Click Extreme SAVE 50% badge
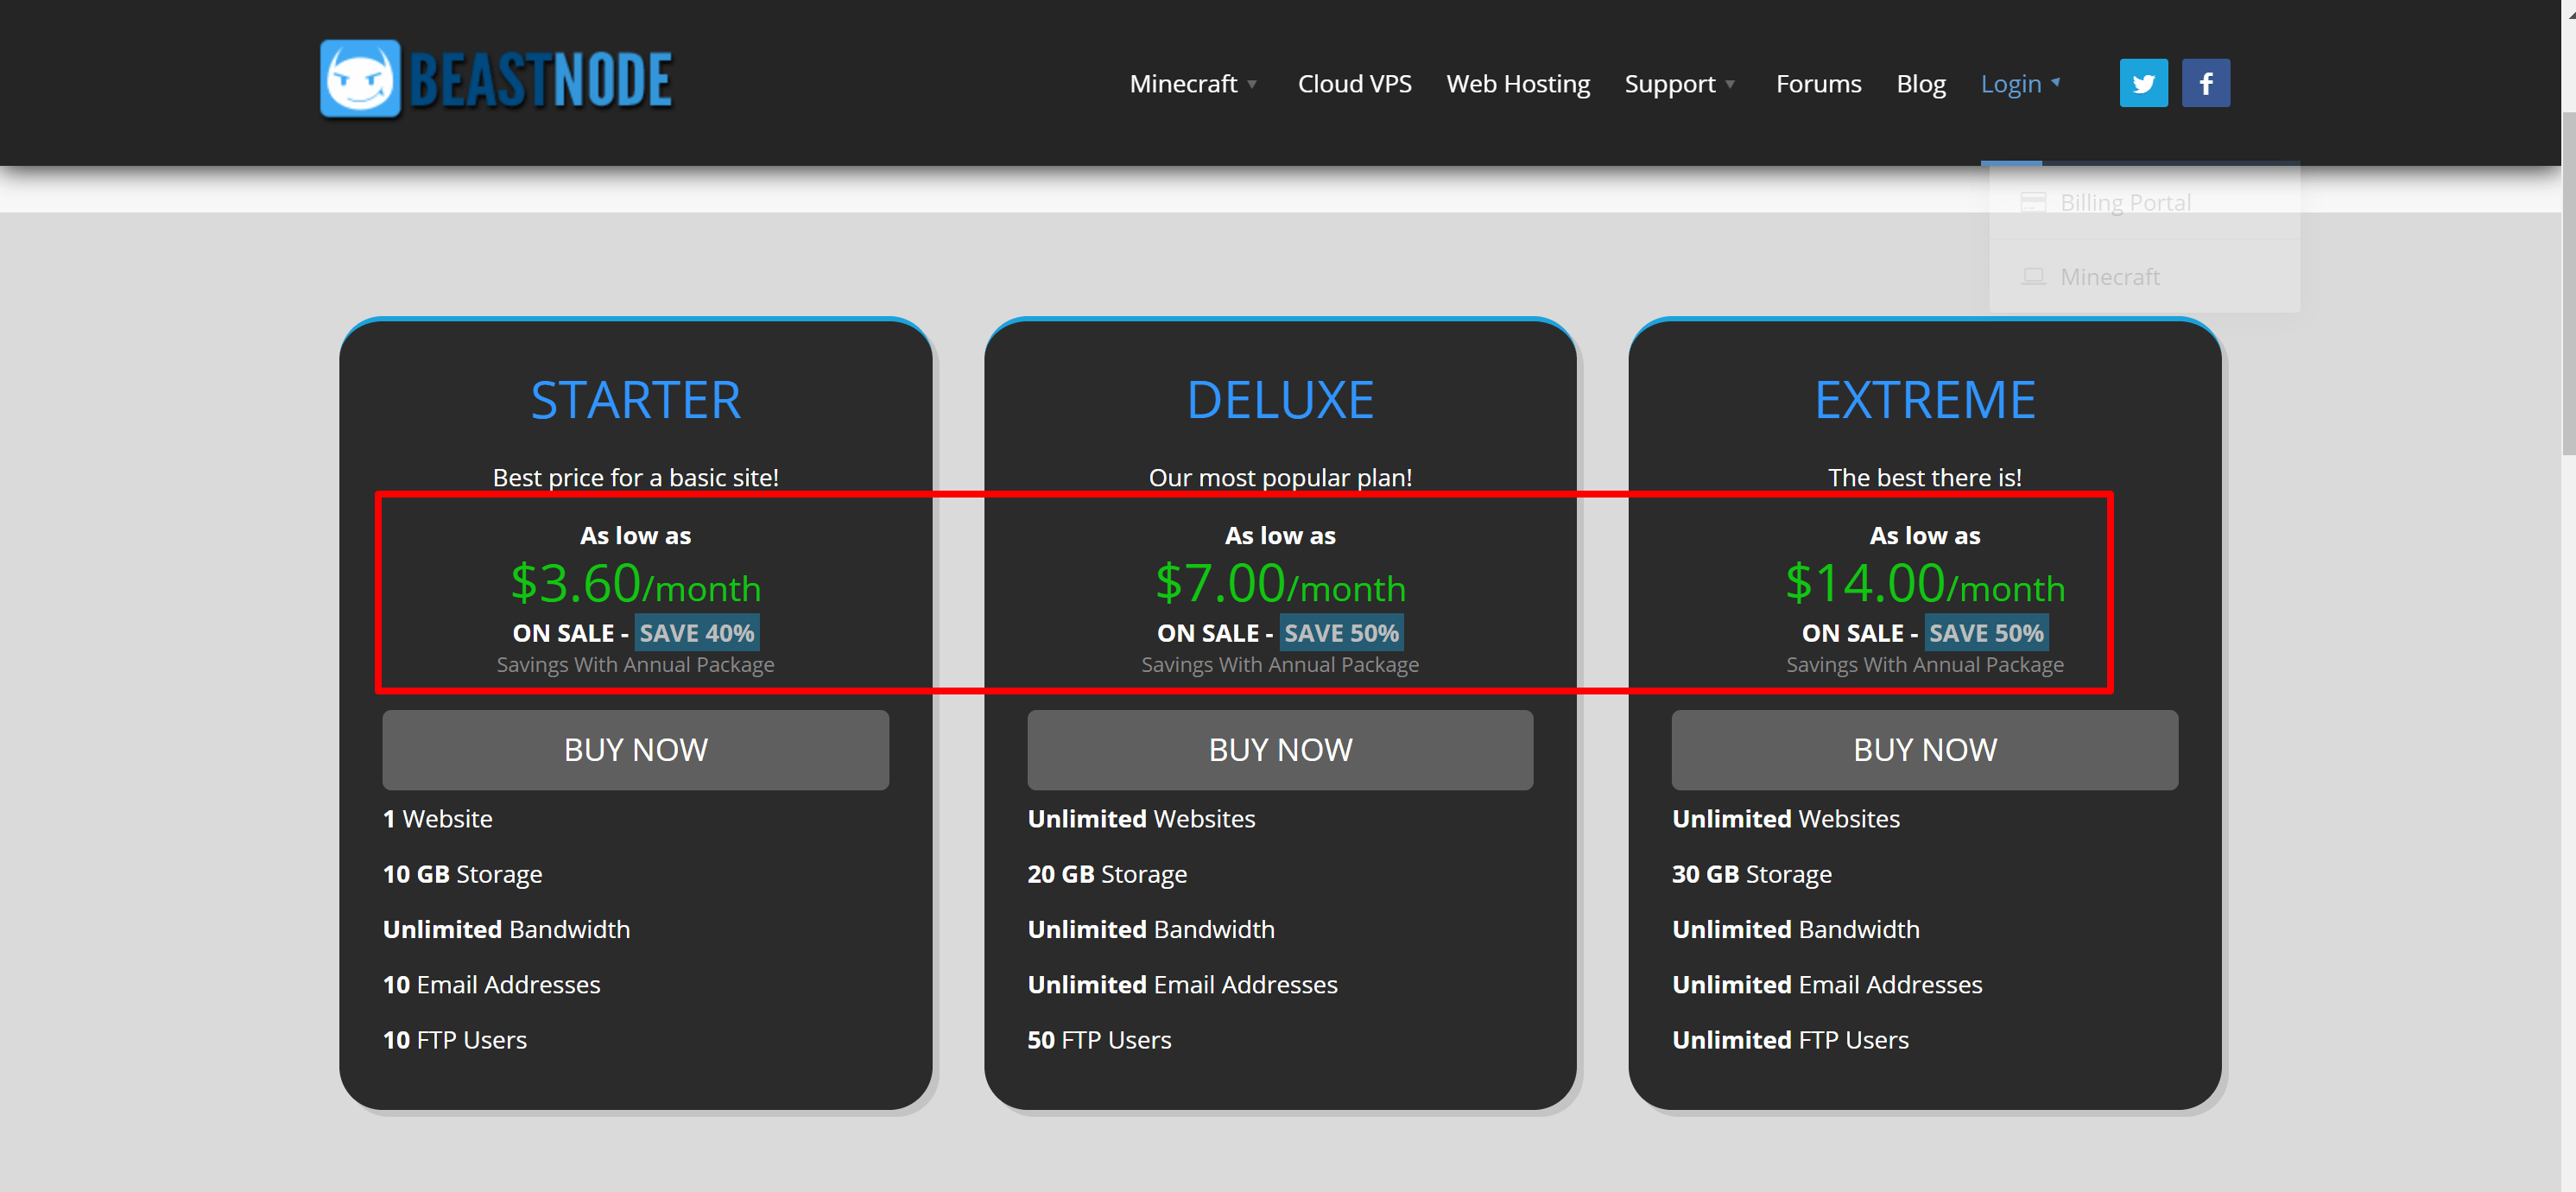 click(x=1986, y=633)
